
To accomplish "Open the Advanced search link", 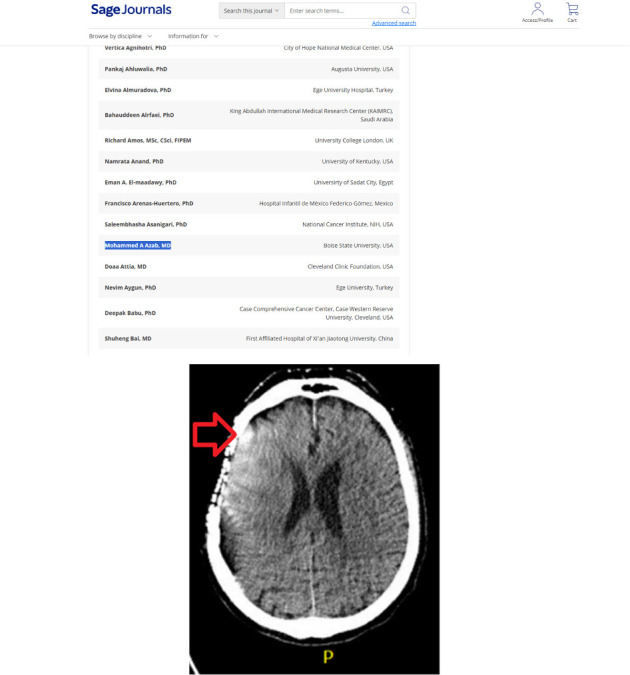I will pyautogui.click(x=393, y=23).
